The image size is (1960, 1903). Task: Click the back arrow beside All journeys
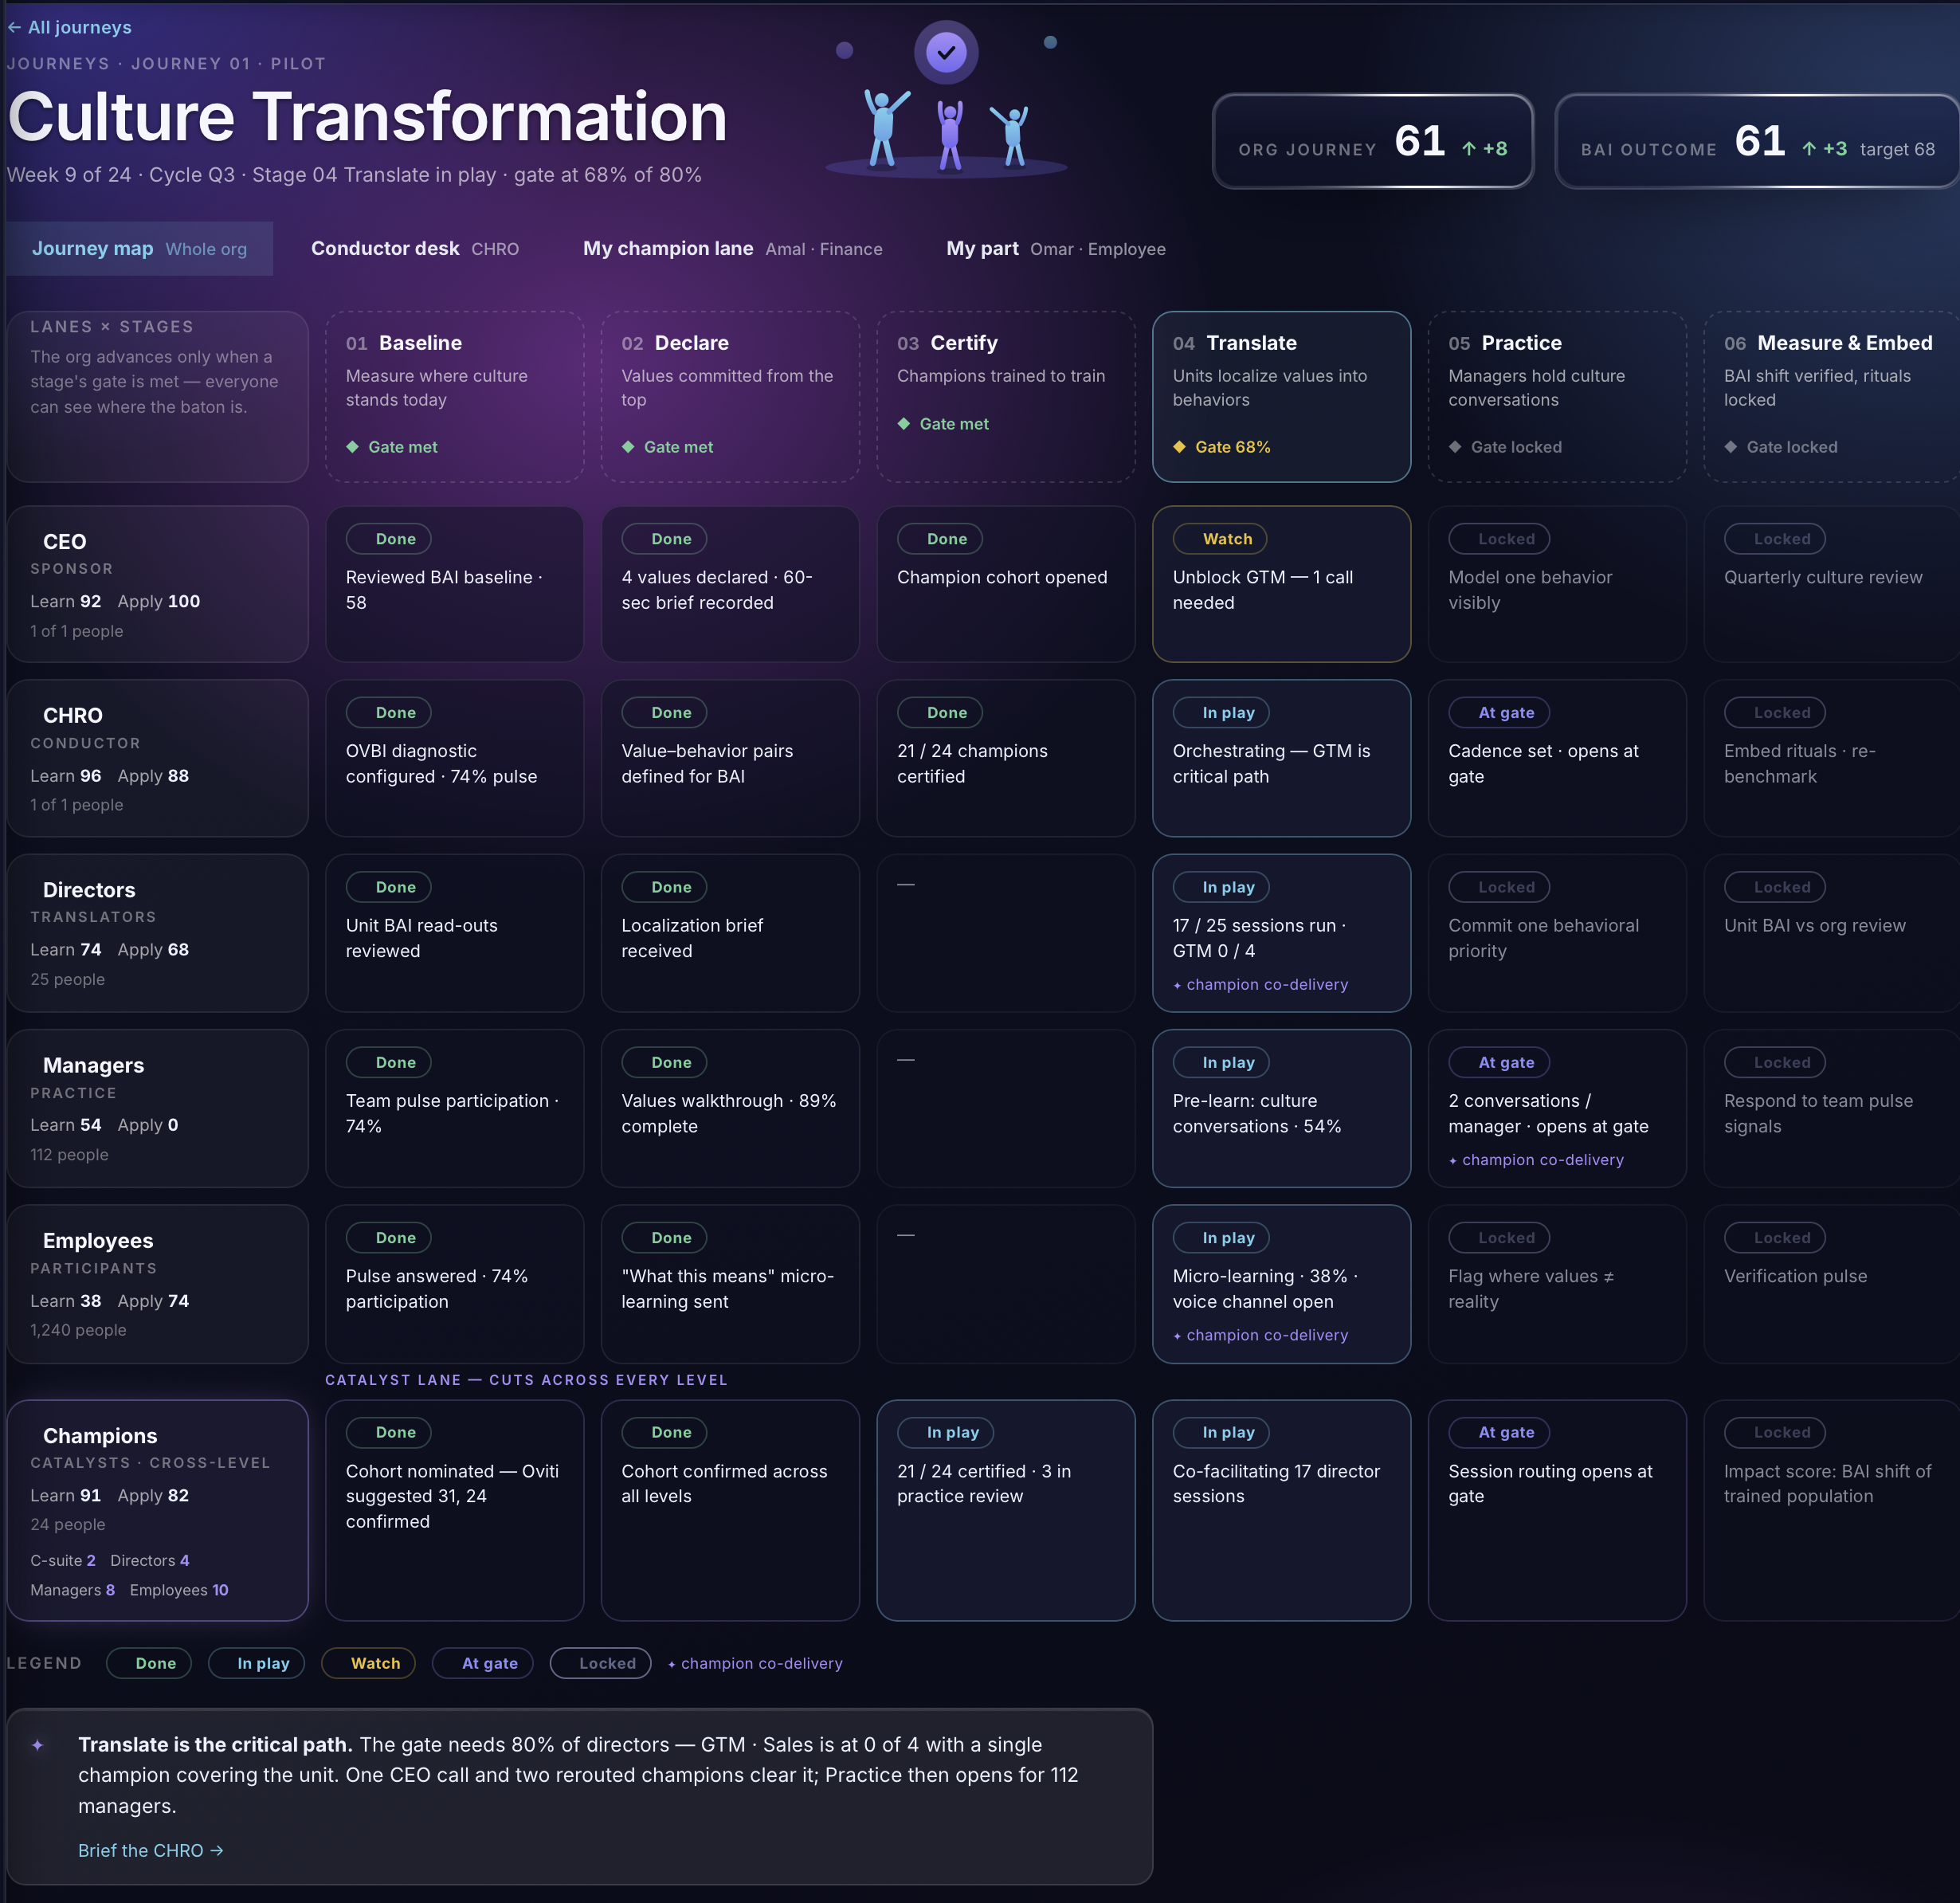coord(14,28)
